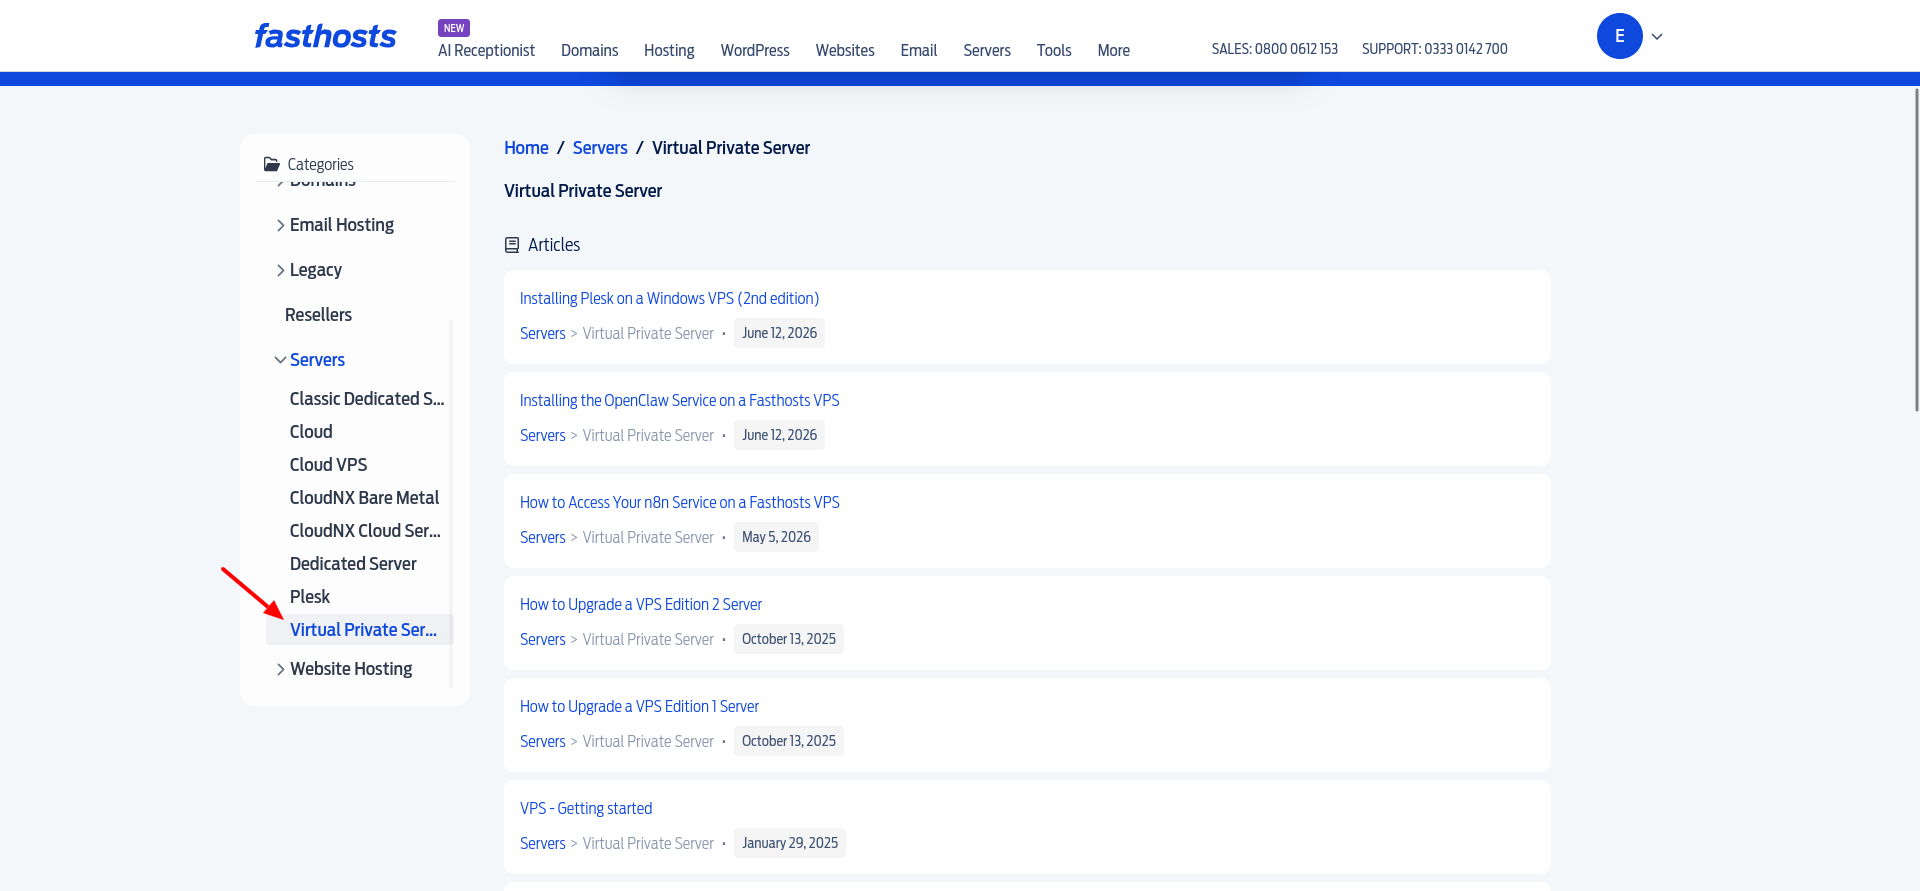Screen dimensions: 1920x891
Task: Expand the Legacy category chevron
Action: pyautogui.click(x=280, y=271)
